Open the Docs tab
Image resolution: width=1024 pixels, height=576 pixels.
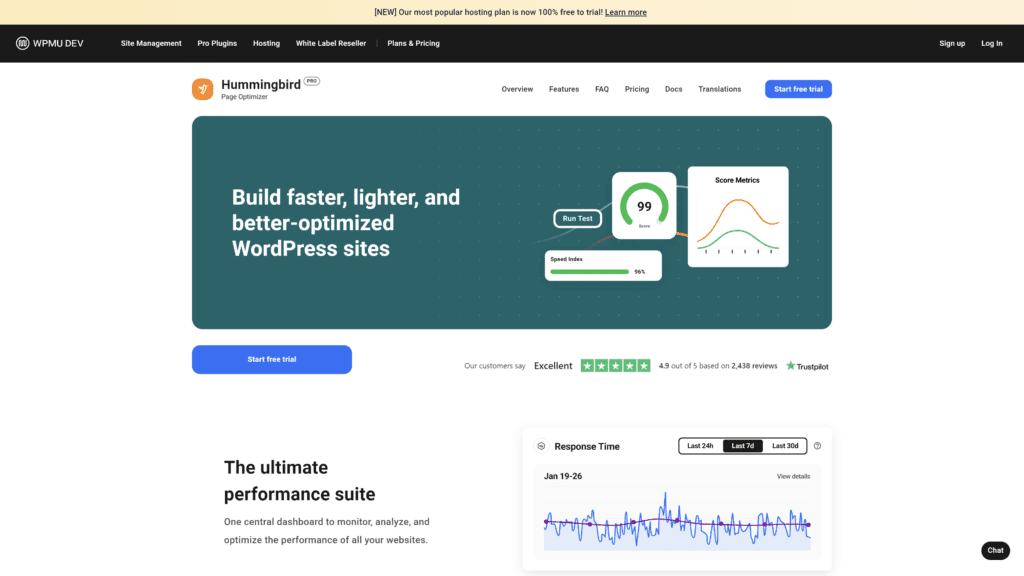click(x=673, y=89)
